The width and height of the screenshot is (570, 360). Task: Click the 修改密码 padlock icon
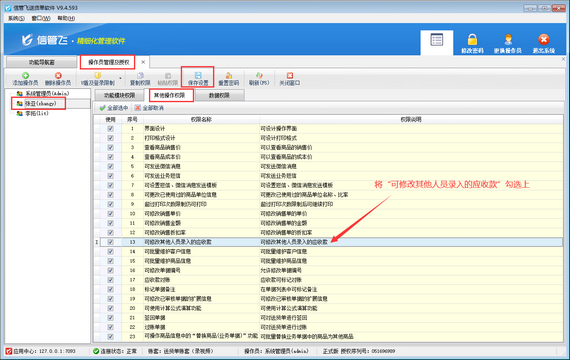[x=472, y=39]
